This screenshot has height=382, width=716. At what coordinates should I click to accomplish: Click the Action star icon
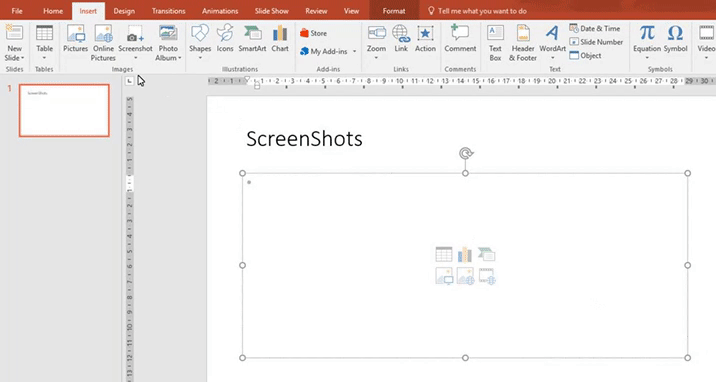425,33
